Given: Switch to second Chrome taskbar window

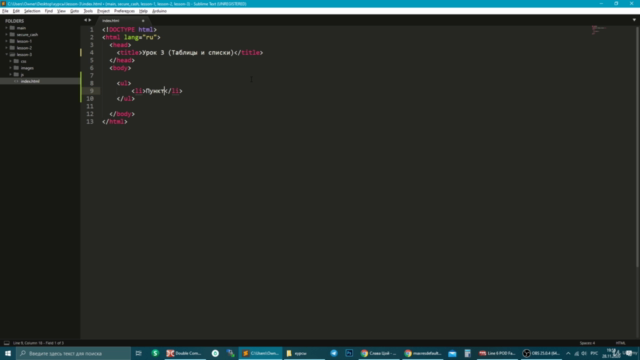Looking at the screenshot, I should [x=422, y=353].
